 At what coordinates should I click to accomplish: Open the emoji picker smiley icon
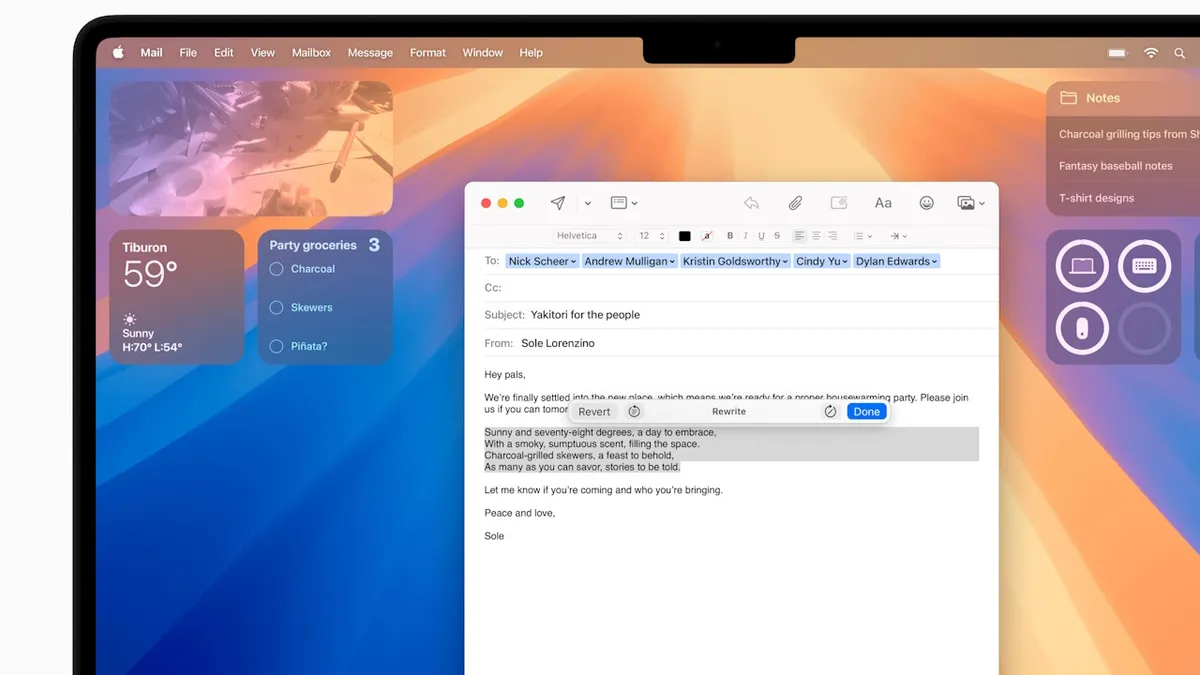[927, 203]
